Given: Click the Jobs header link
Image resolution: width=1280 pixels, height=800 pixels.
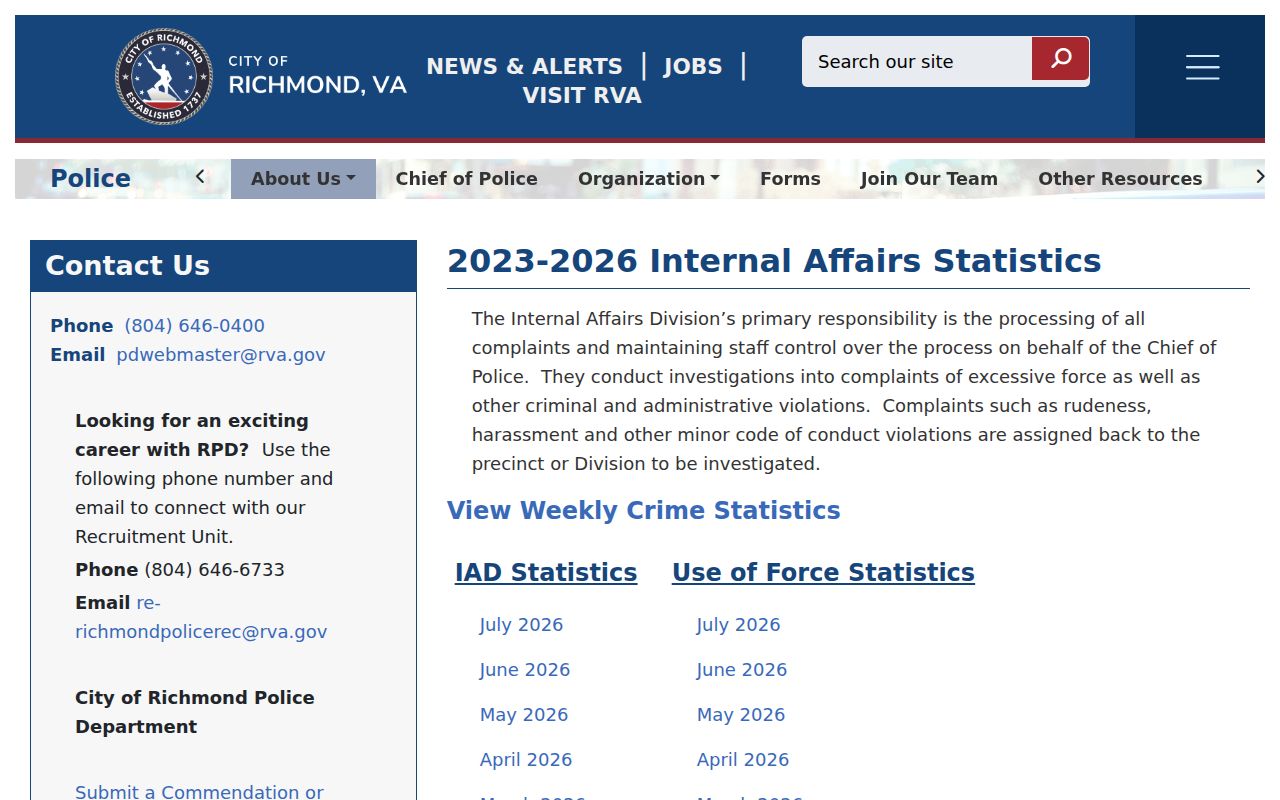Looking at the screenshot, I should [x=693, y=66].
